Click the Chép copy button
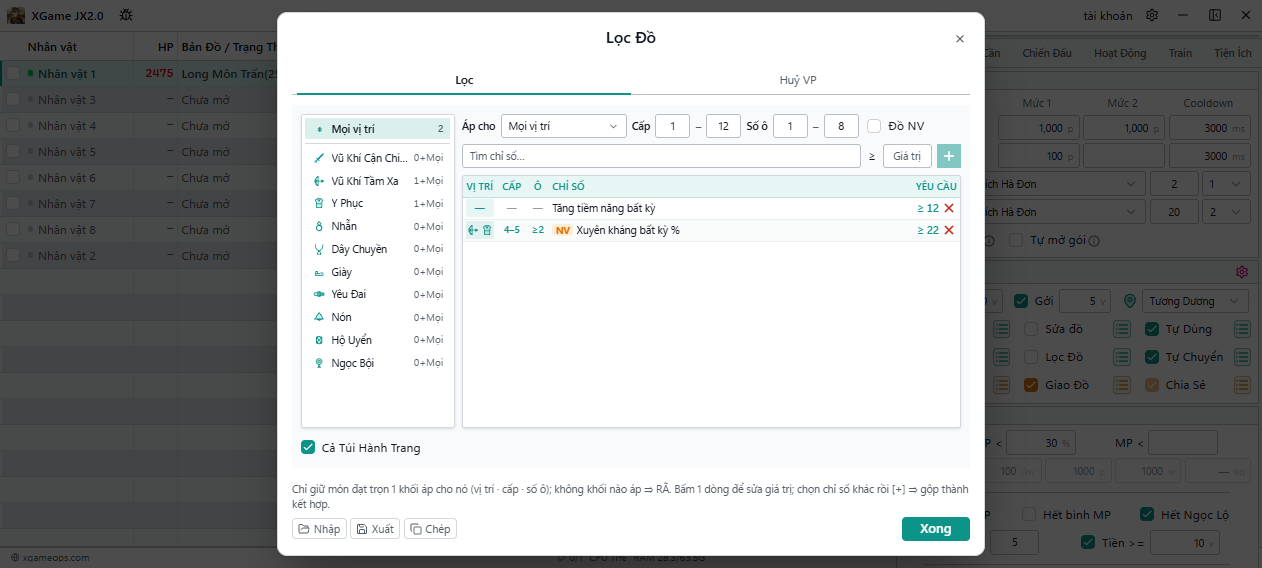Viewport: 1262px width, 568px height. pos(430,529)
